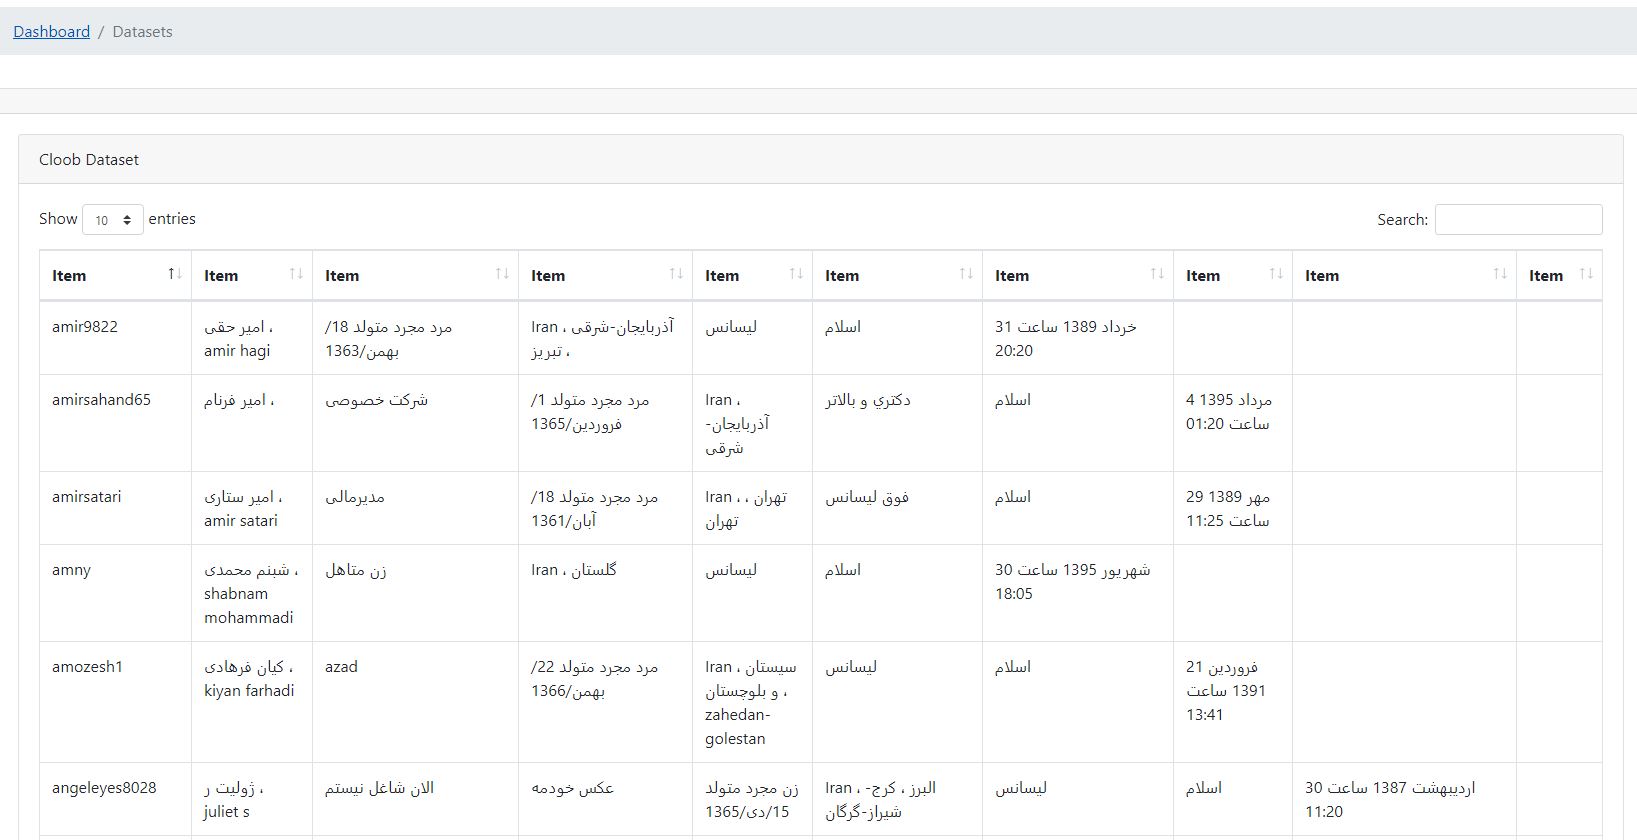Click sort arrows on second Item column

click(x=296, y=274)
